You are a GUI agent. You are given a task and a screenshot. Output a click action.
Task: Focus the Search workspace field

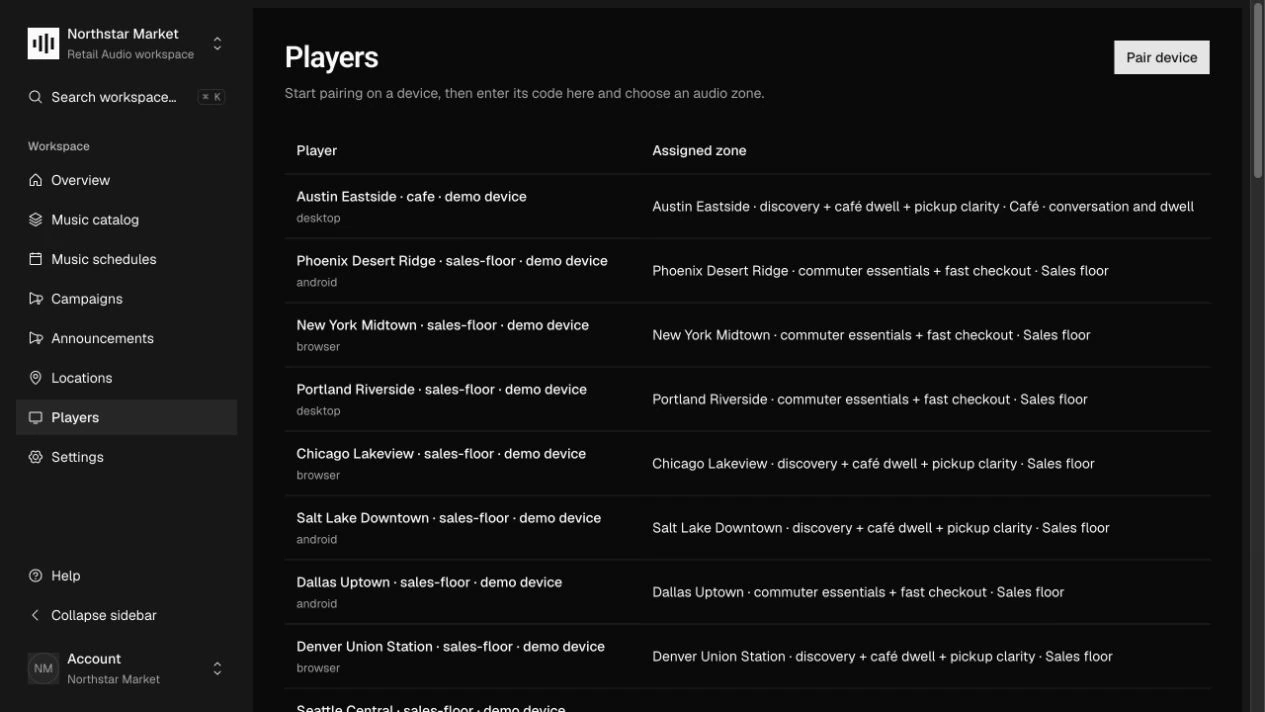pyautogui.click(x=126, y=97)
